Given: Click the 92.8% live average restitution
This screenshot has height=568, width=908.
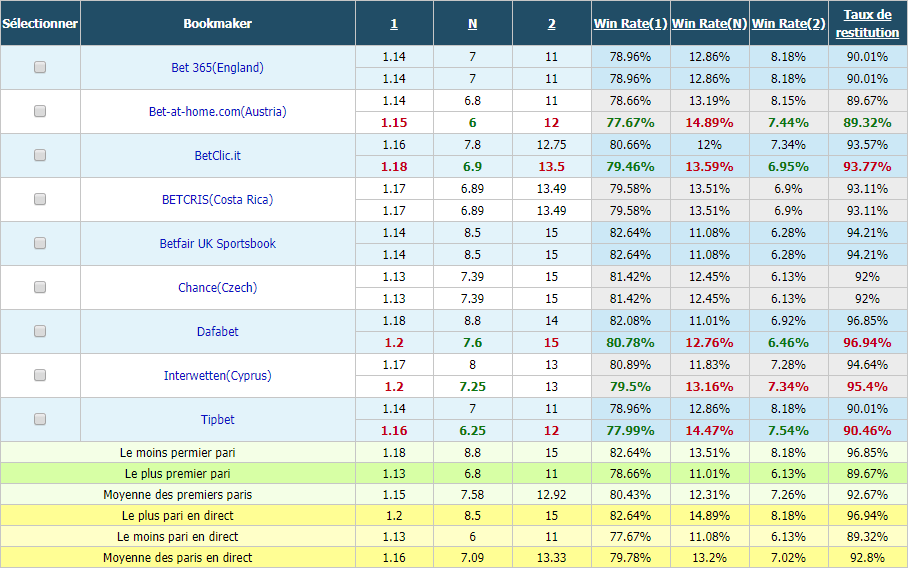Looking at the screenshot, I should pyautogui.click(x=867, y=558).
